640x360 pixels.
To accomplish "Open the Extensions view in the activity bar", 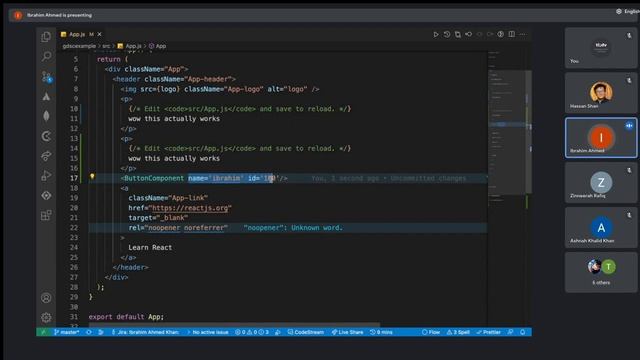I will (46, 215).
